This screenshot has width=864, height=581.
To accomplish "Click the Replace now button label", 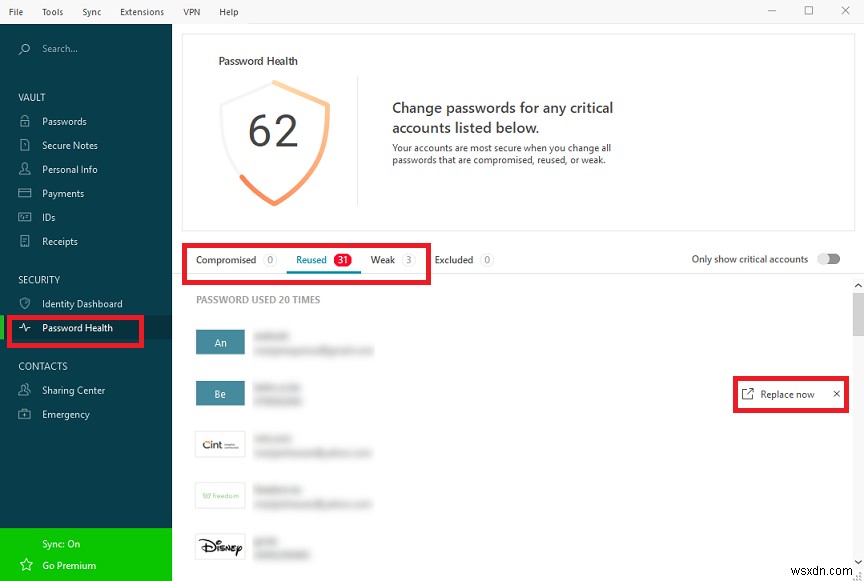I will click(787, 394).
